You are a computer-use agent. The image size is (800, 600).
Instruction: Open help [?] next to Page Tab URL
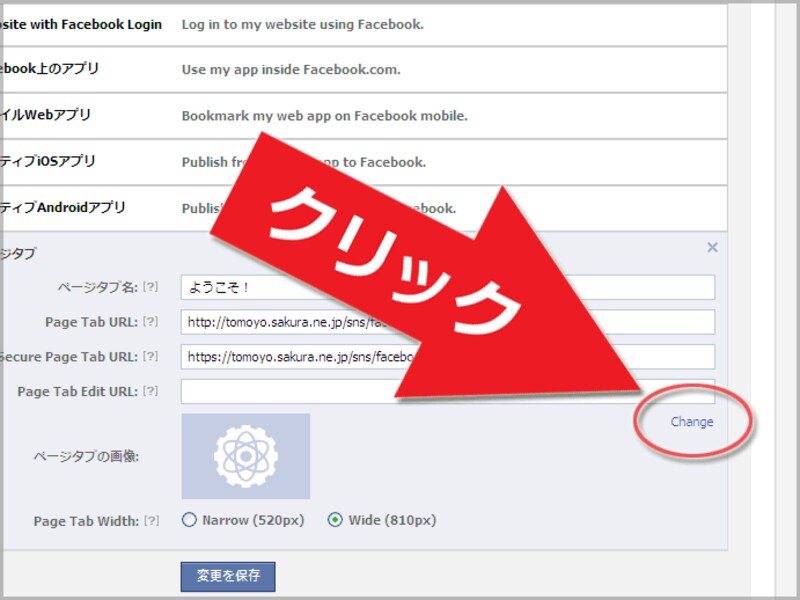click(x=151, y=321)
